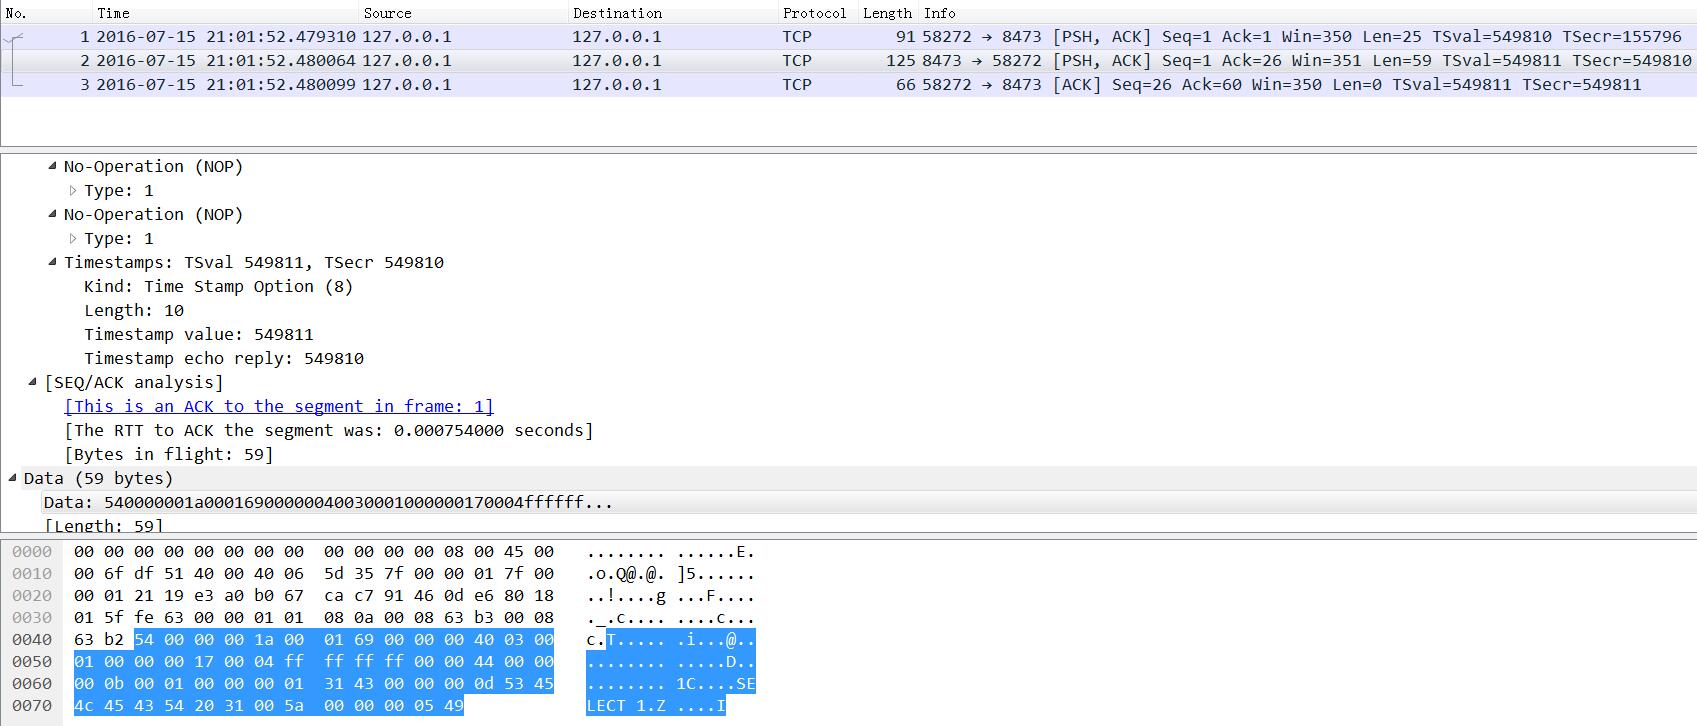Collapse the first No-Operation (NOP) option

coord(53,167)
